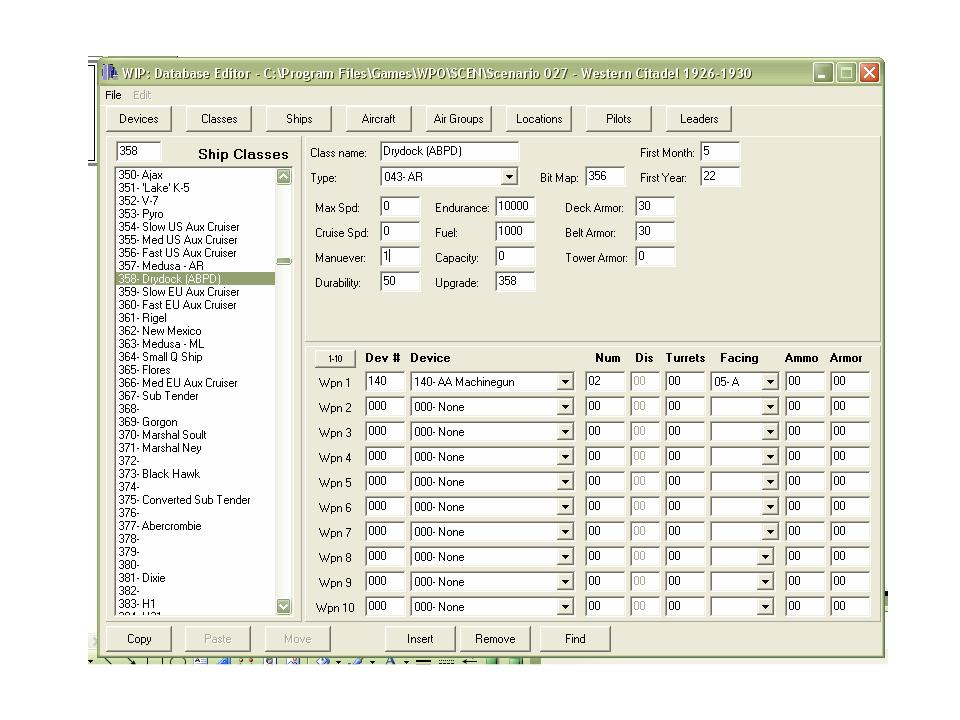
Task: Open the Locations tab
Action: pos(539,119)
